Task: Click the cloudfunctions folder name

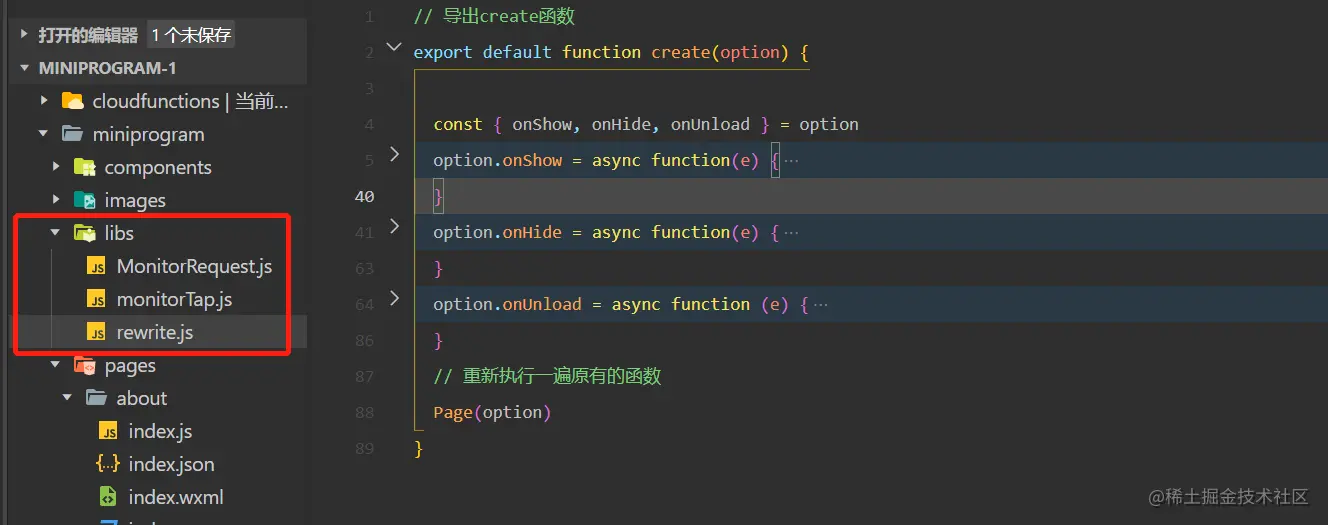Action: [155, 101]
